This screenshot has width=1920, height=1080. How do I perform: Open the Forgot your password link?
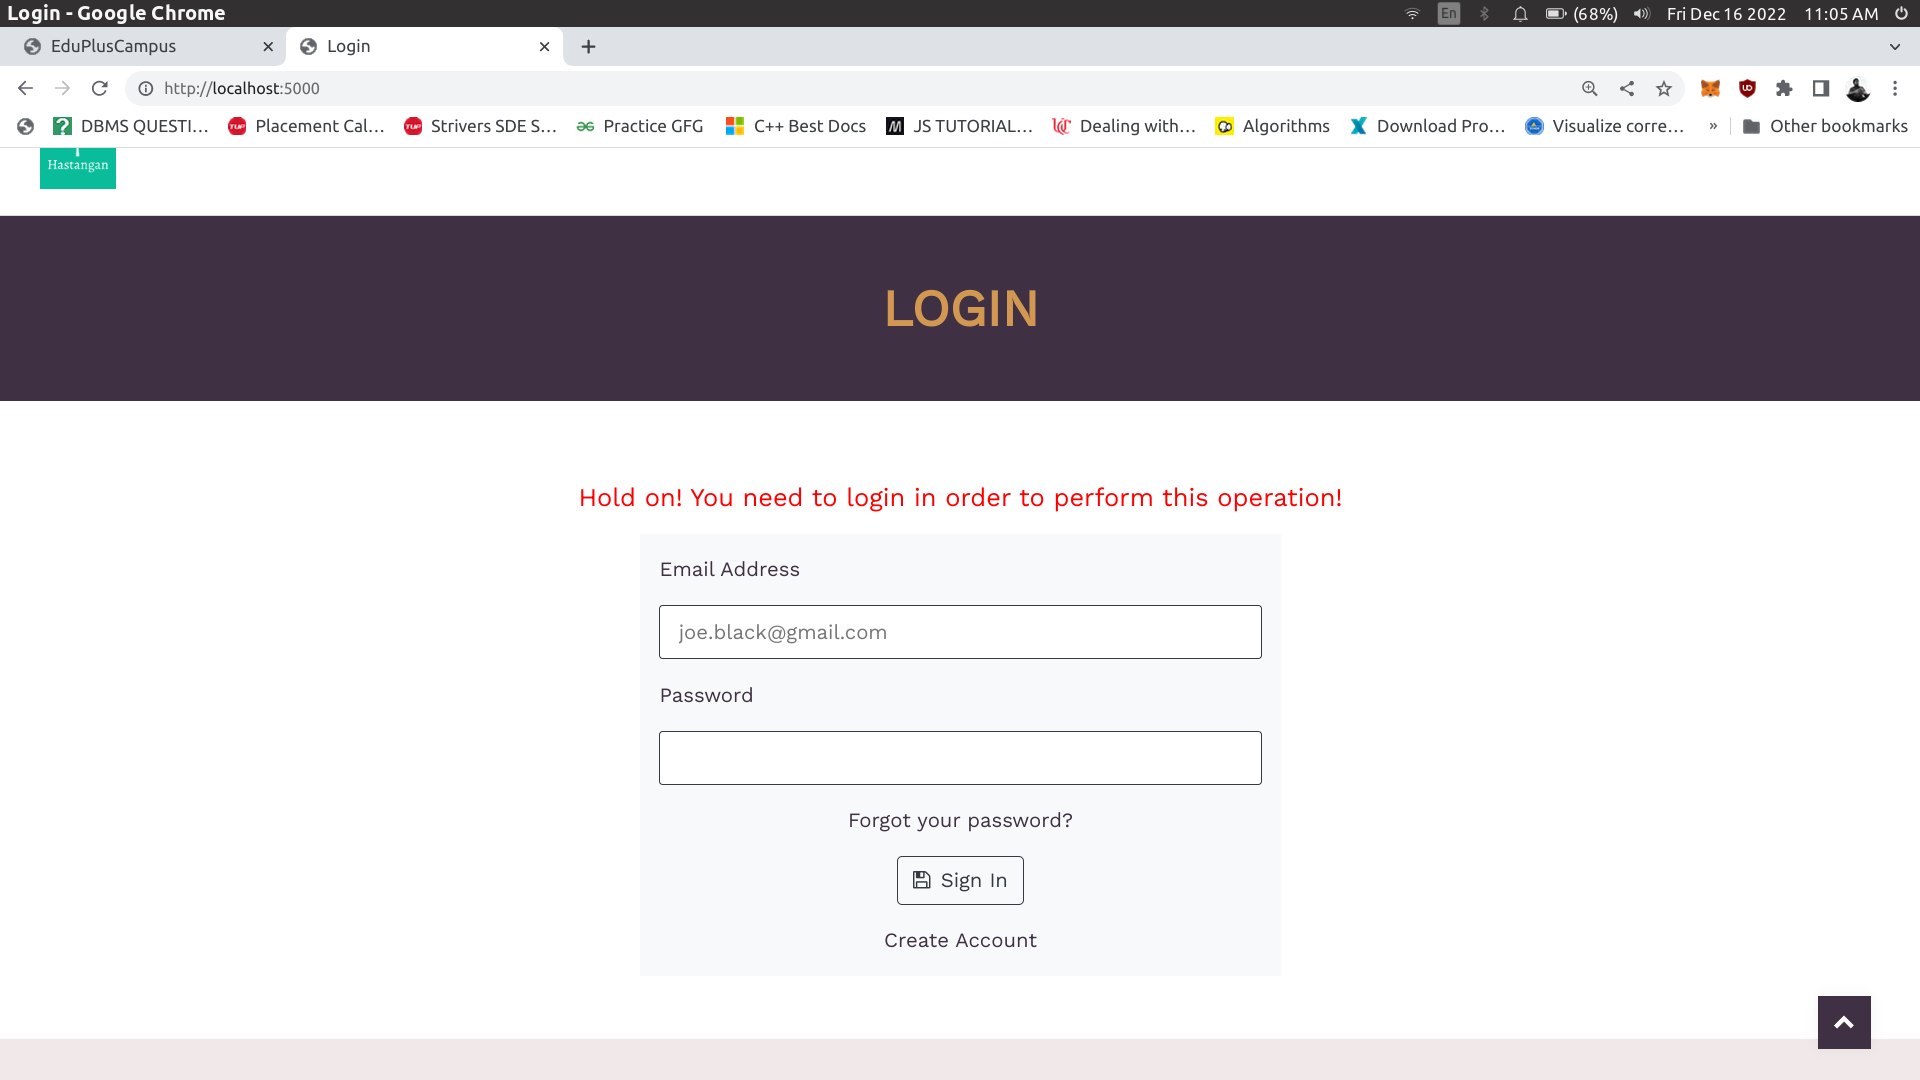959,819
